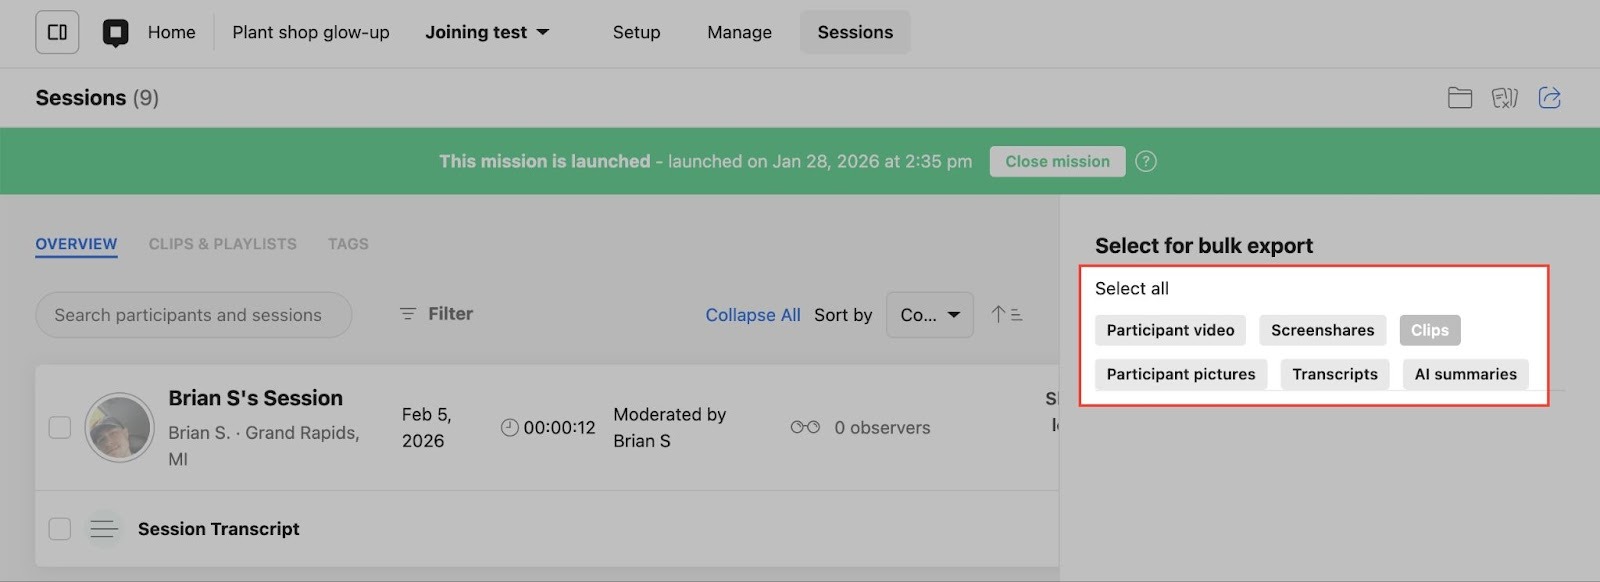This screenshot has width=1600, height=582.
Task: Click the Session Transcript lines icon
Action: 103,529
